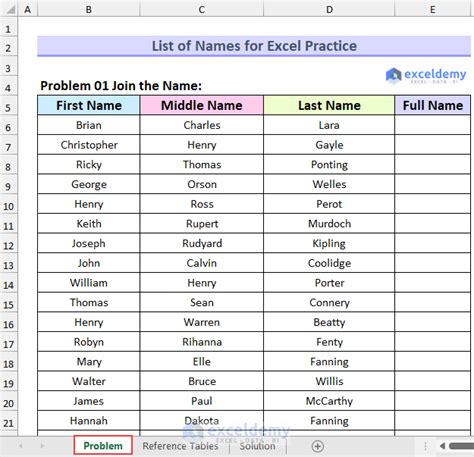Click the cell containing 'Rupert'
The width and height of the screenshot is (474, 457).
202,223
